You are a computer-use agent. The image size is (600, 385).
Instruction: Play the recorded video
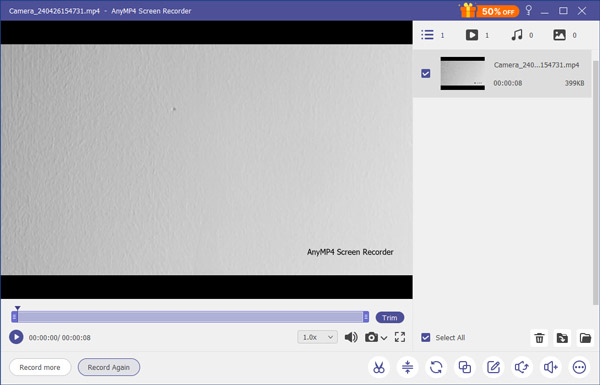tap(16, 337)
